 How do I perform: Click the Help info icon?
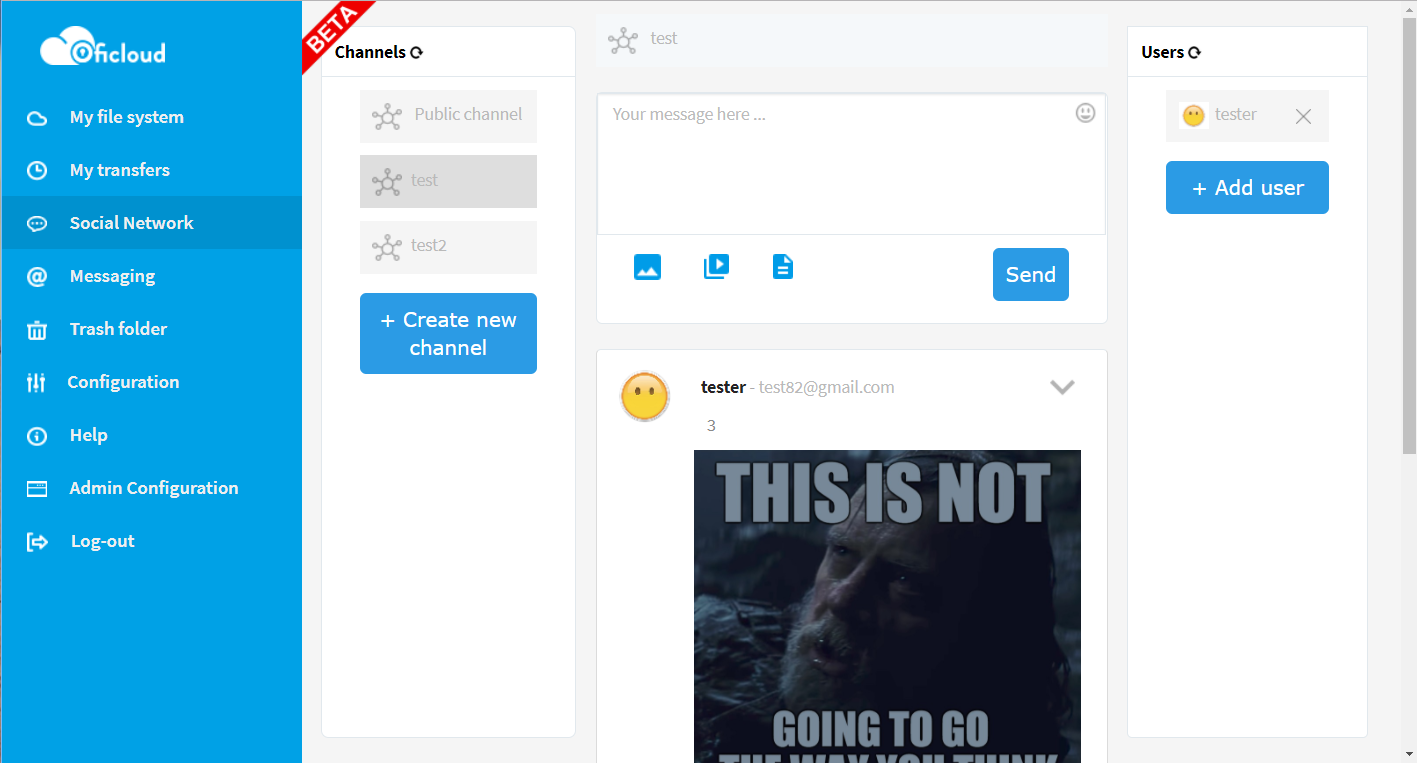(x=37, y=435)
